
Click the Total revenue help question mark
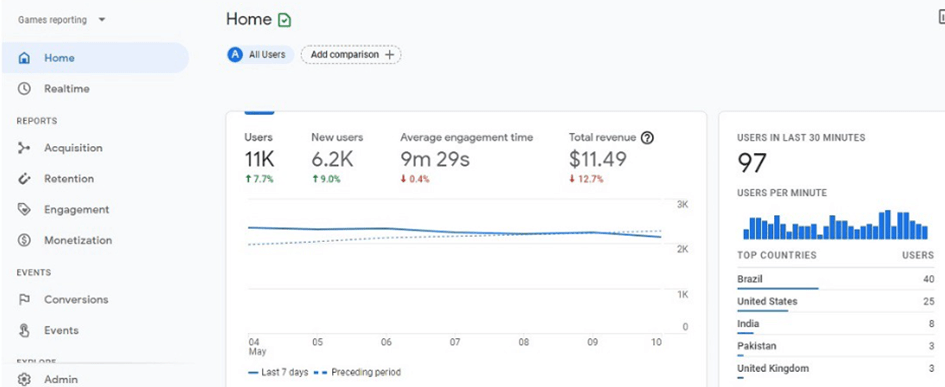click(647, 138)
